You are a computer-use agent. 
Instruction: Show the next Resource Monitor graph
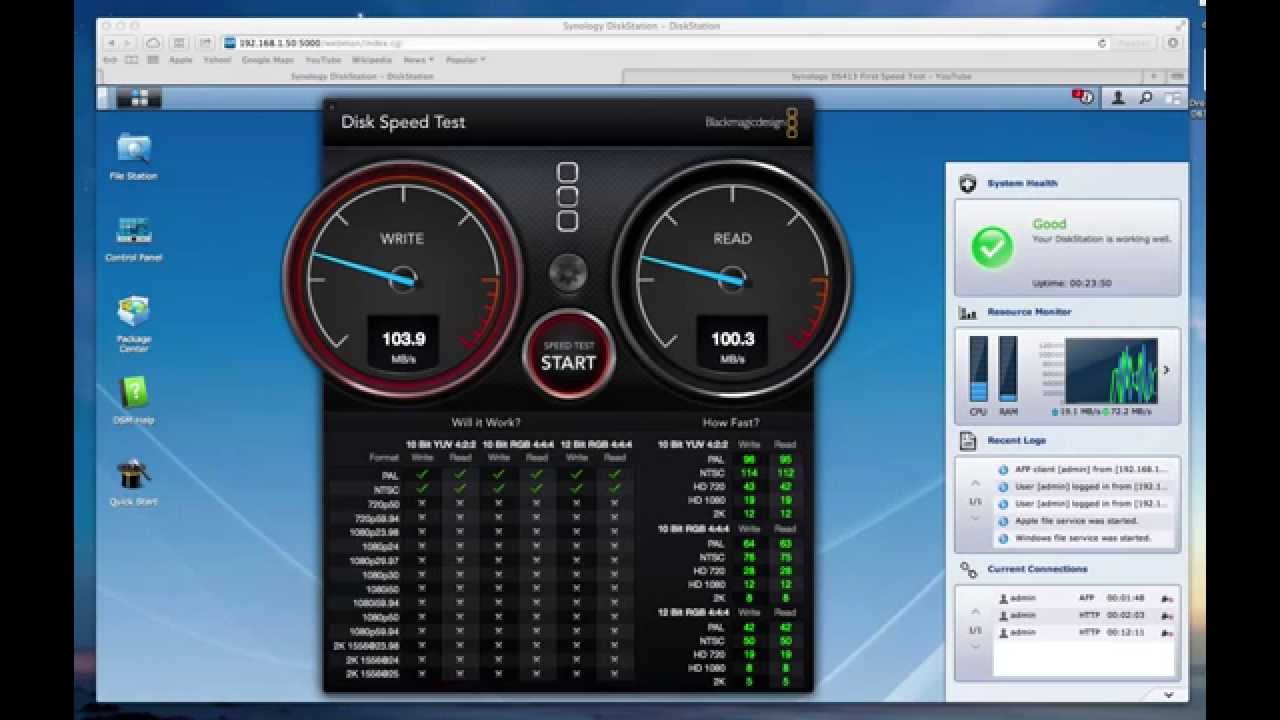click(1166, 370)
